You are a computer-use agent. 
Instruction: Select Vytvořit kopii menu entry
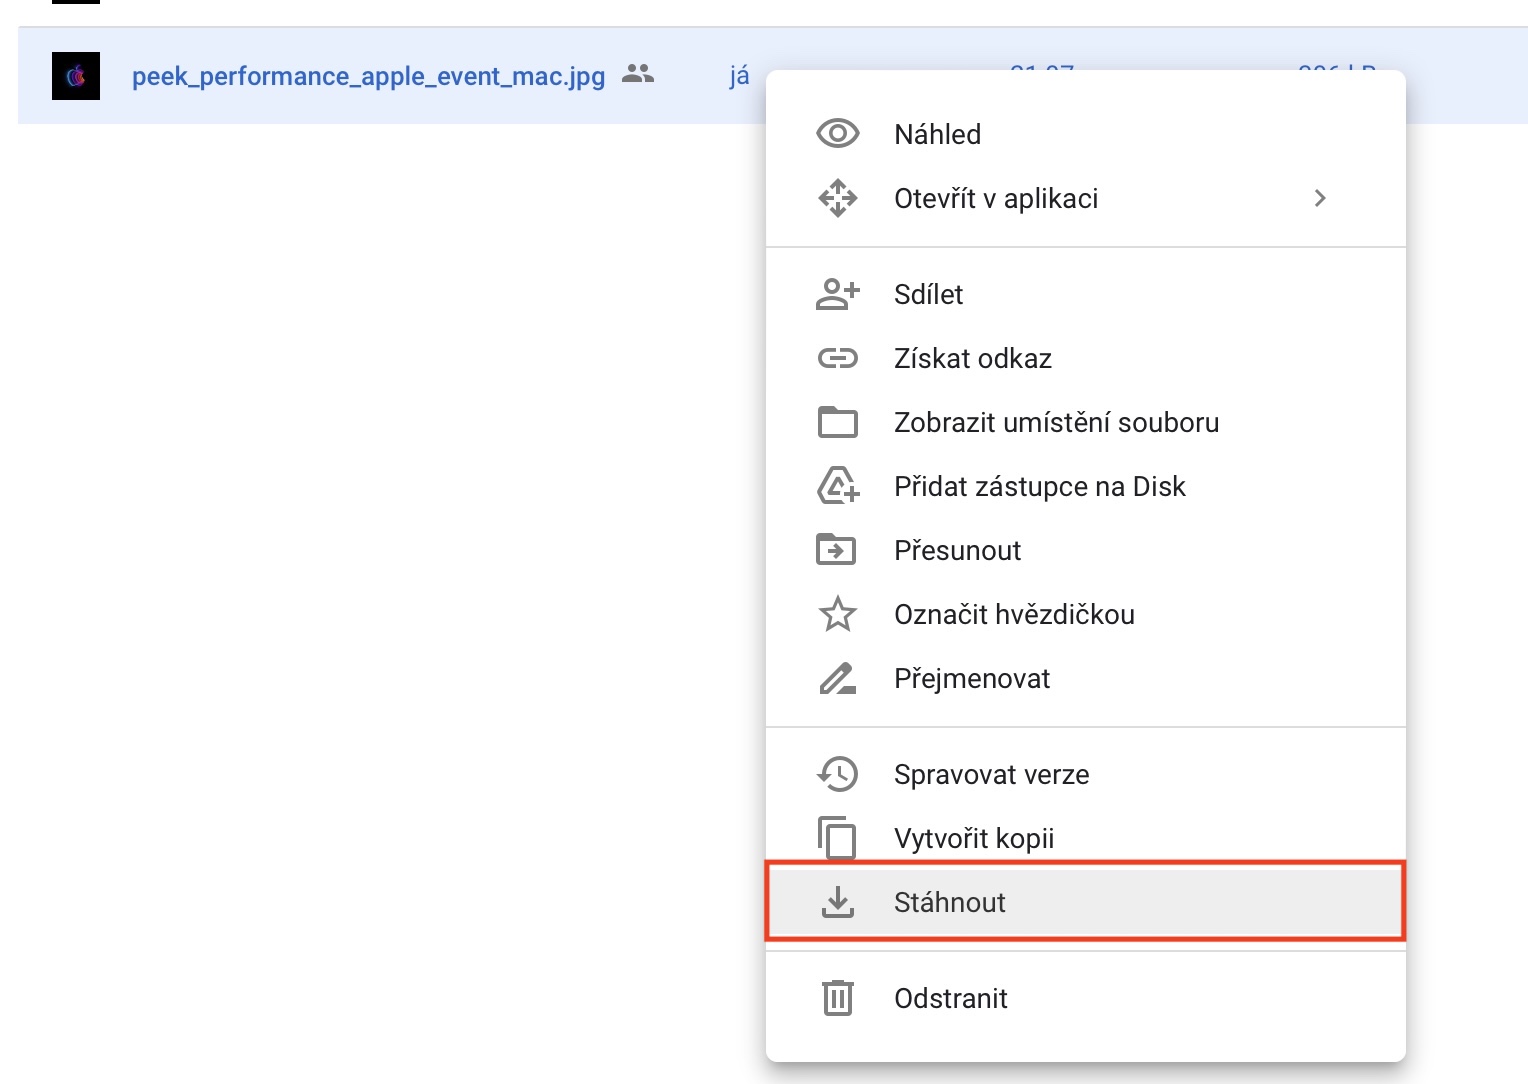click(x=974, y=838)
